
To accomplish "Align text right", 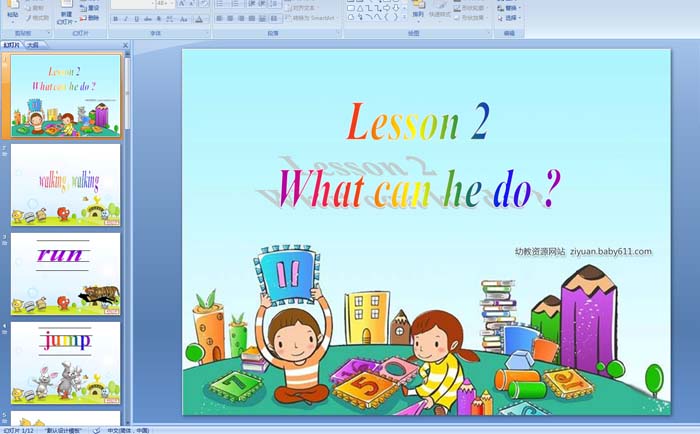I will [241, 19].
